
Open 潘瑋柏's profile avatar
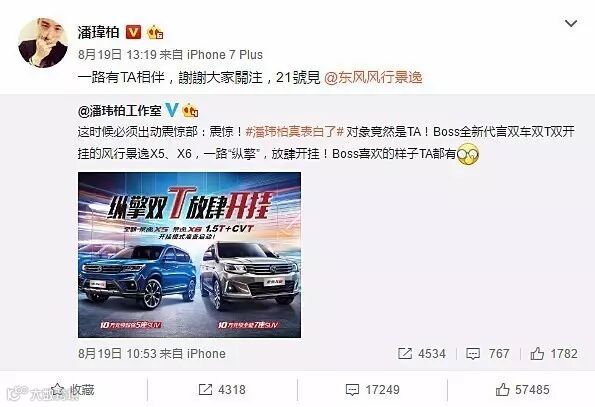pyautogui.click(x=42, y=42)
